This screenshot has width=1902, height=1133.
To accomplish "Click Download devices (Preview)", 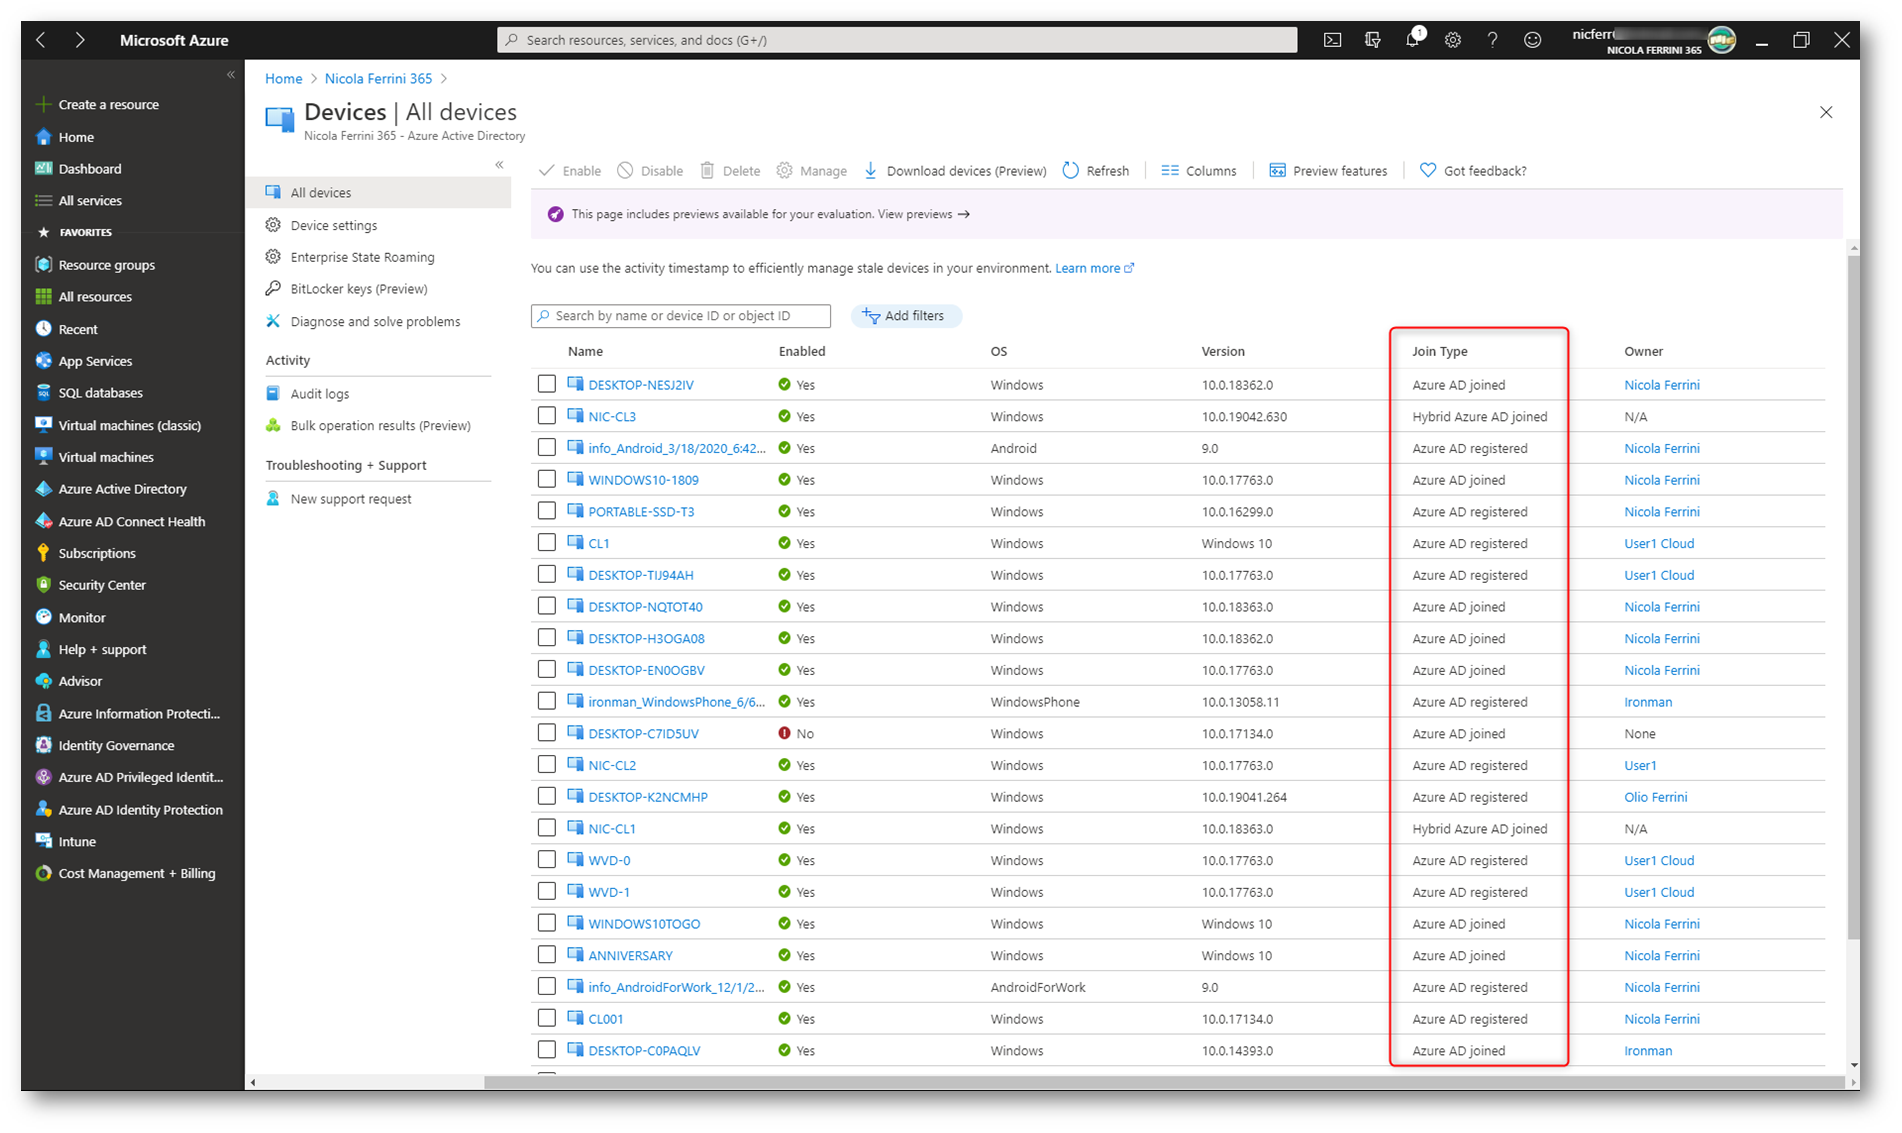I will [x=955, y=171].
